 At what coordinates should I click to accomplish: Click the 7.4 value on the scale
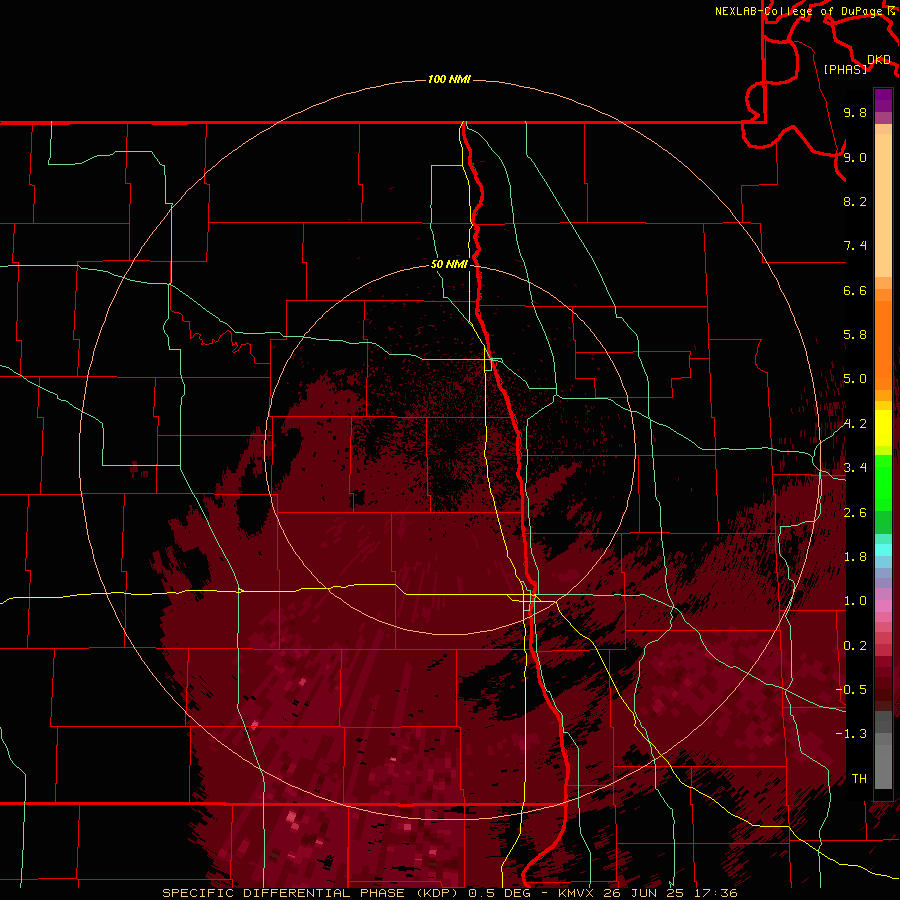[x=855, y=246]
